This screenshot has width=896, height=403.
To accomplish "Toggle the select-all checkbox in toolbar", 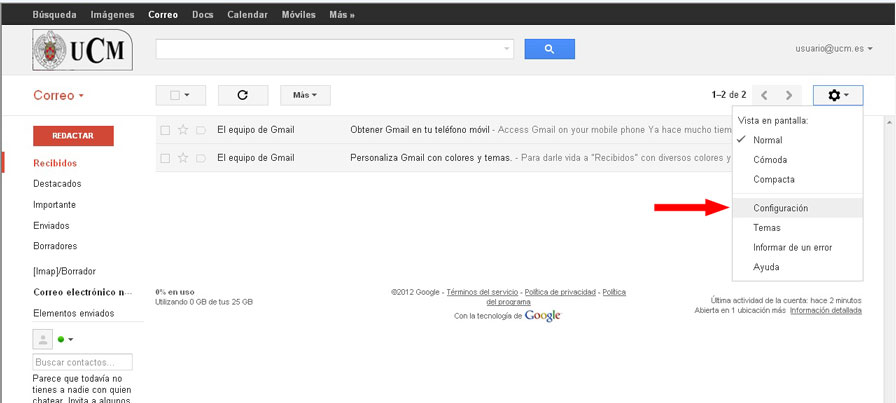I will click(x=175, y=95).
